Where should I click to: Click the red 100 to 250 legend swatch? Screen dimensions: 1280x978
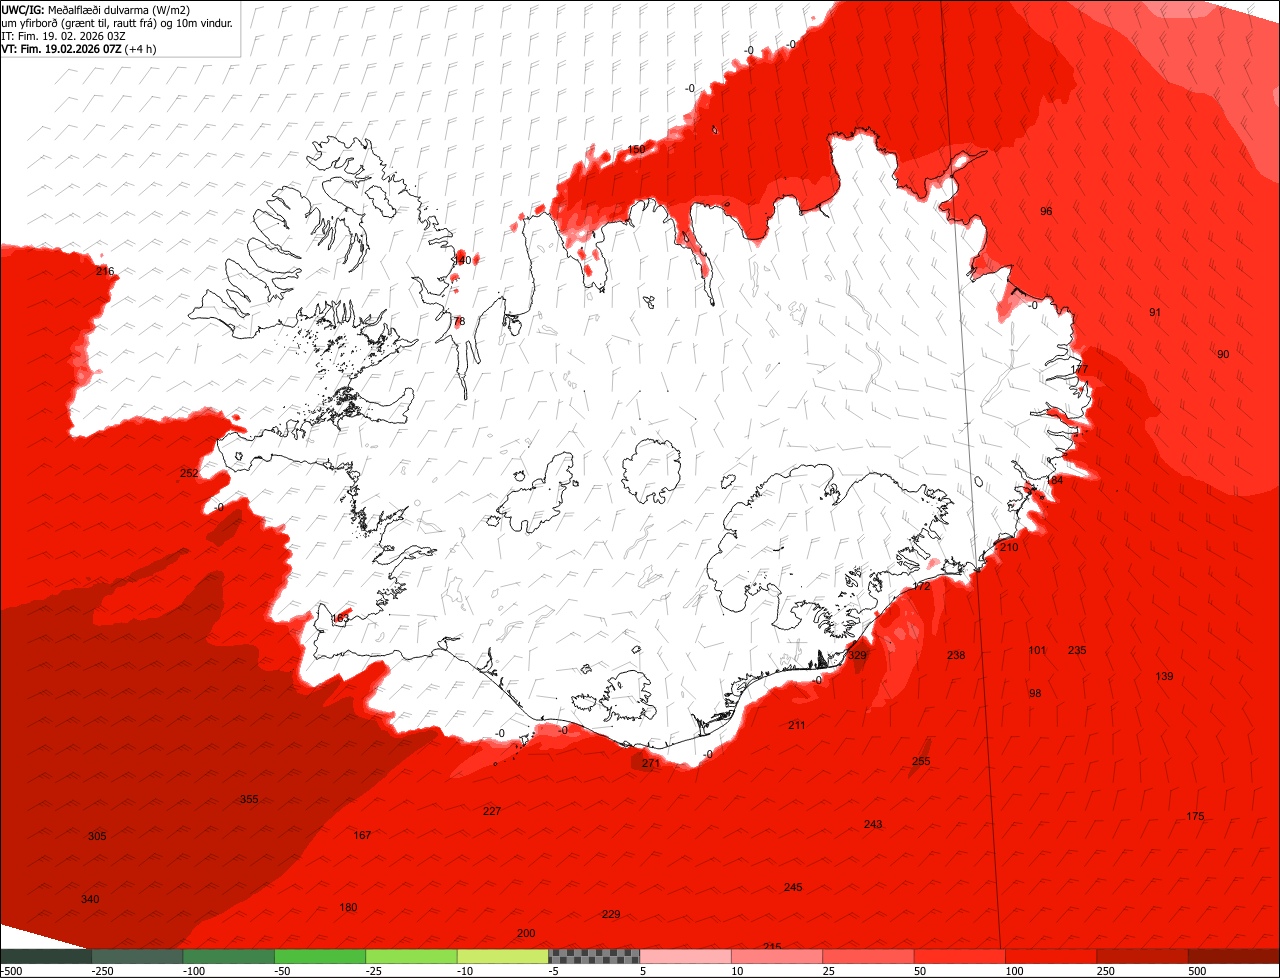tap(1051, 955)
